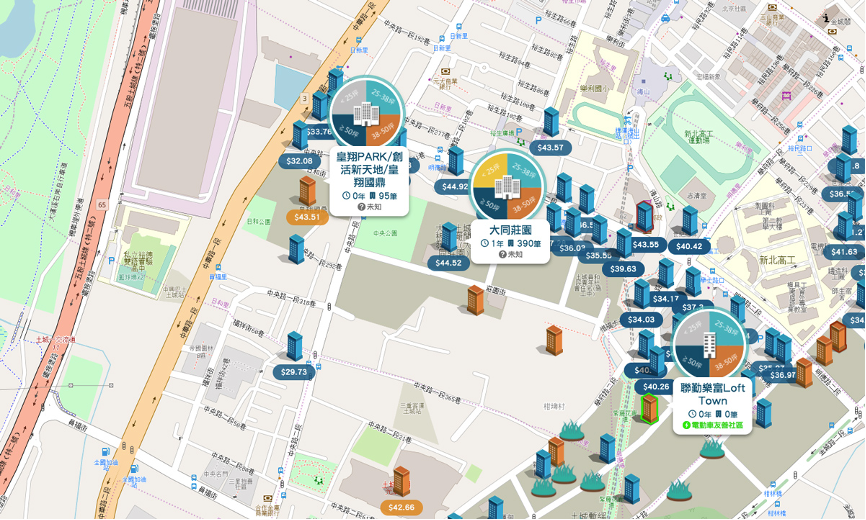Select the orange building above the $42.66 tag
The image size is (866, 520).
(402, 481)
